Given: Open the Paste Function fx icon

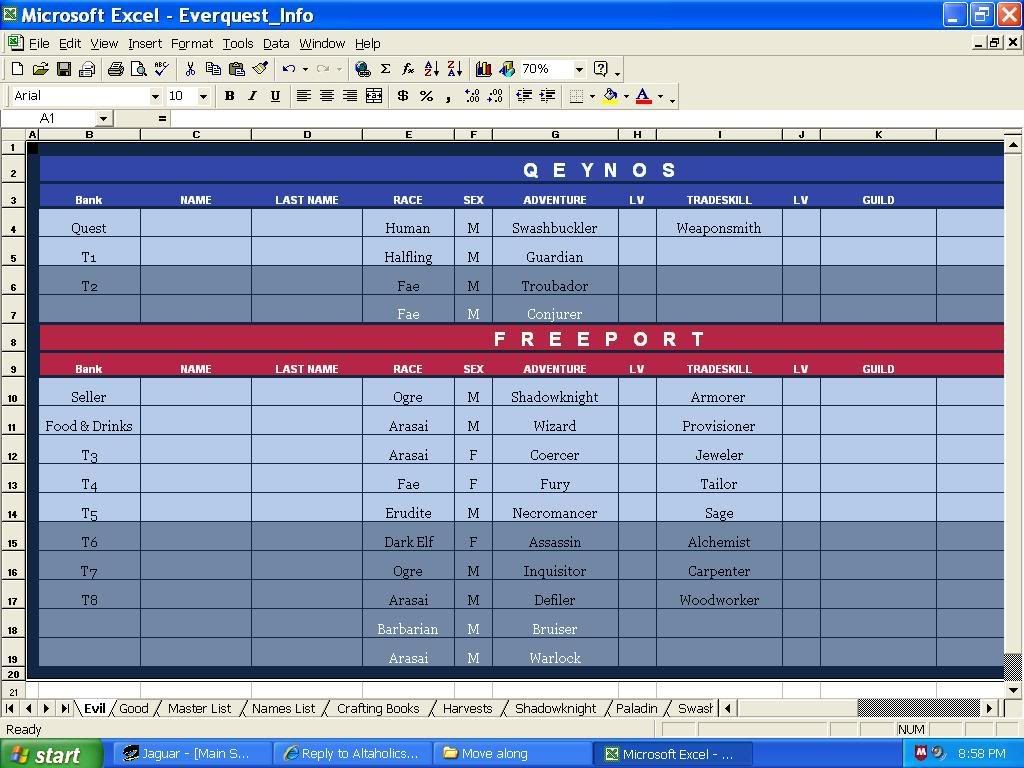Looking at the screenshot, I should tap(408, 69).
